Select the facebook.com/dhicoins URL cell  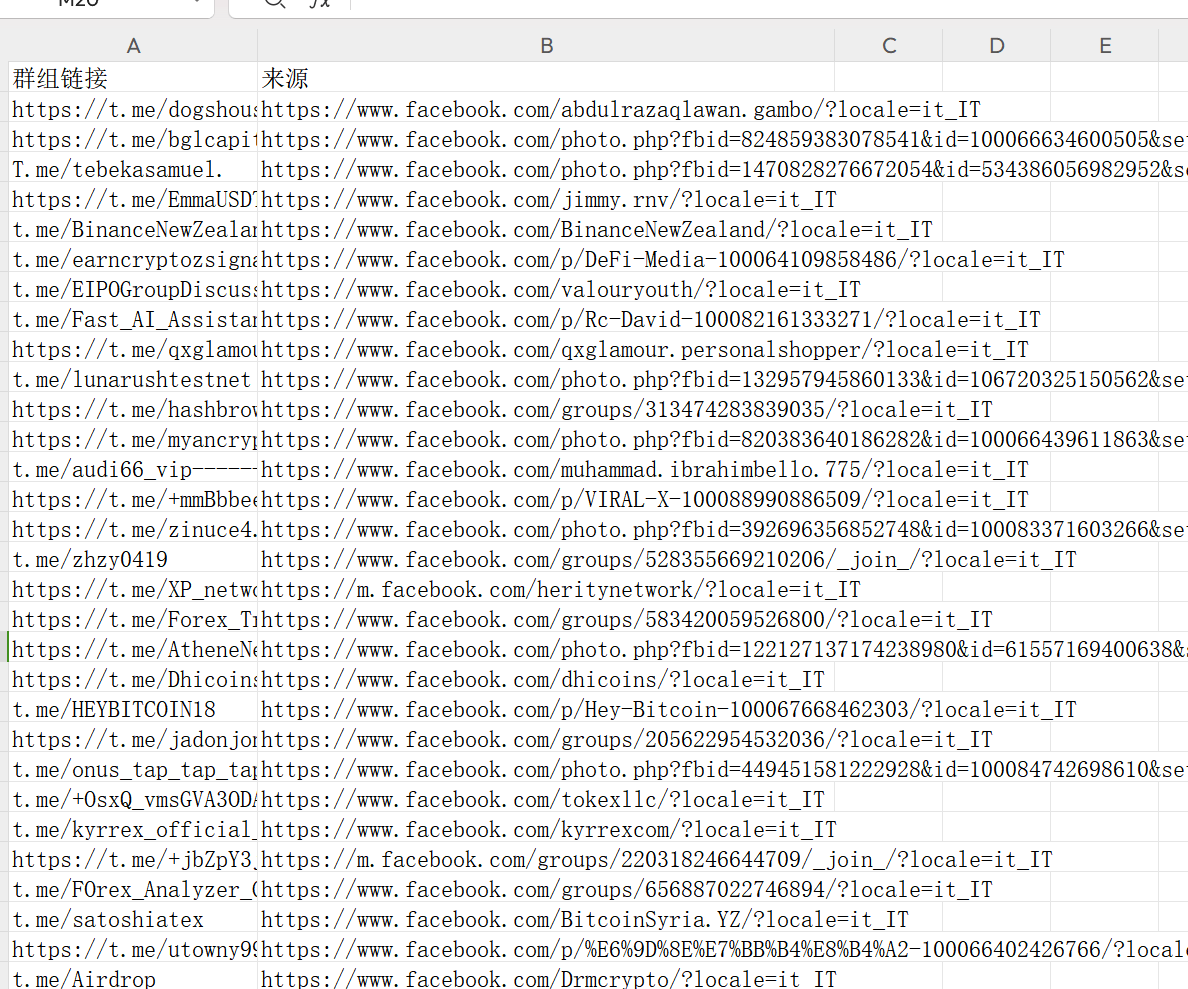[546, 679]
